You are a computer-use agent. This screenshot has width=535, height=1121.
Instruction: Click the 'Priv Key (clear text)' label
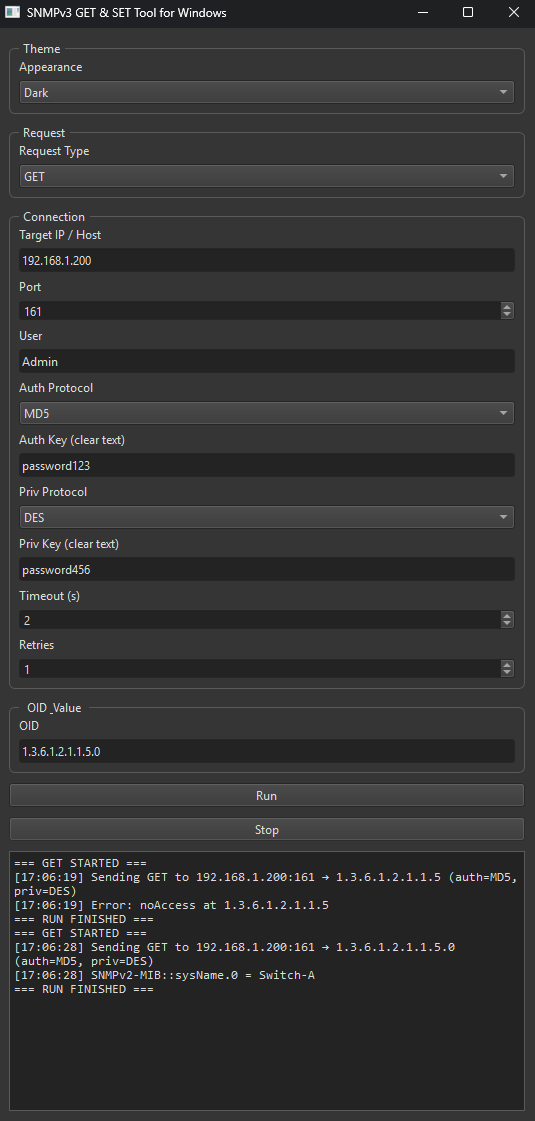pyautogui.click(x=69, y=544)
